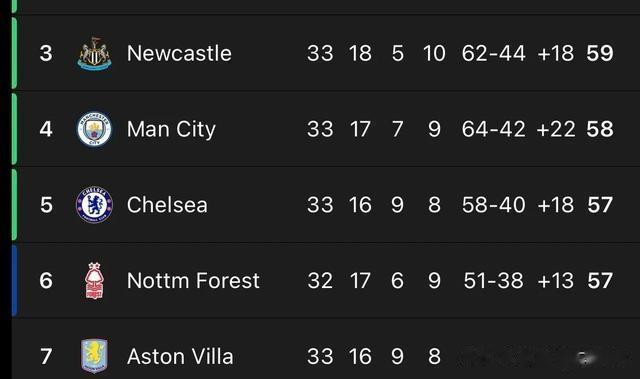Click the Nottm Forest club crest
The height and width of the screenshot is (379, 640).
coord(94,281)
